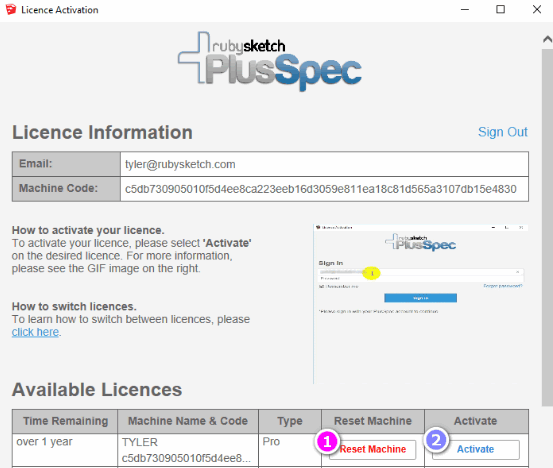Screen dimensions: 553x468
Task: Click the 'Email:' label cell
Action: tap(66, 164)
